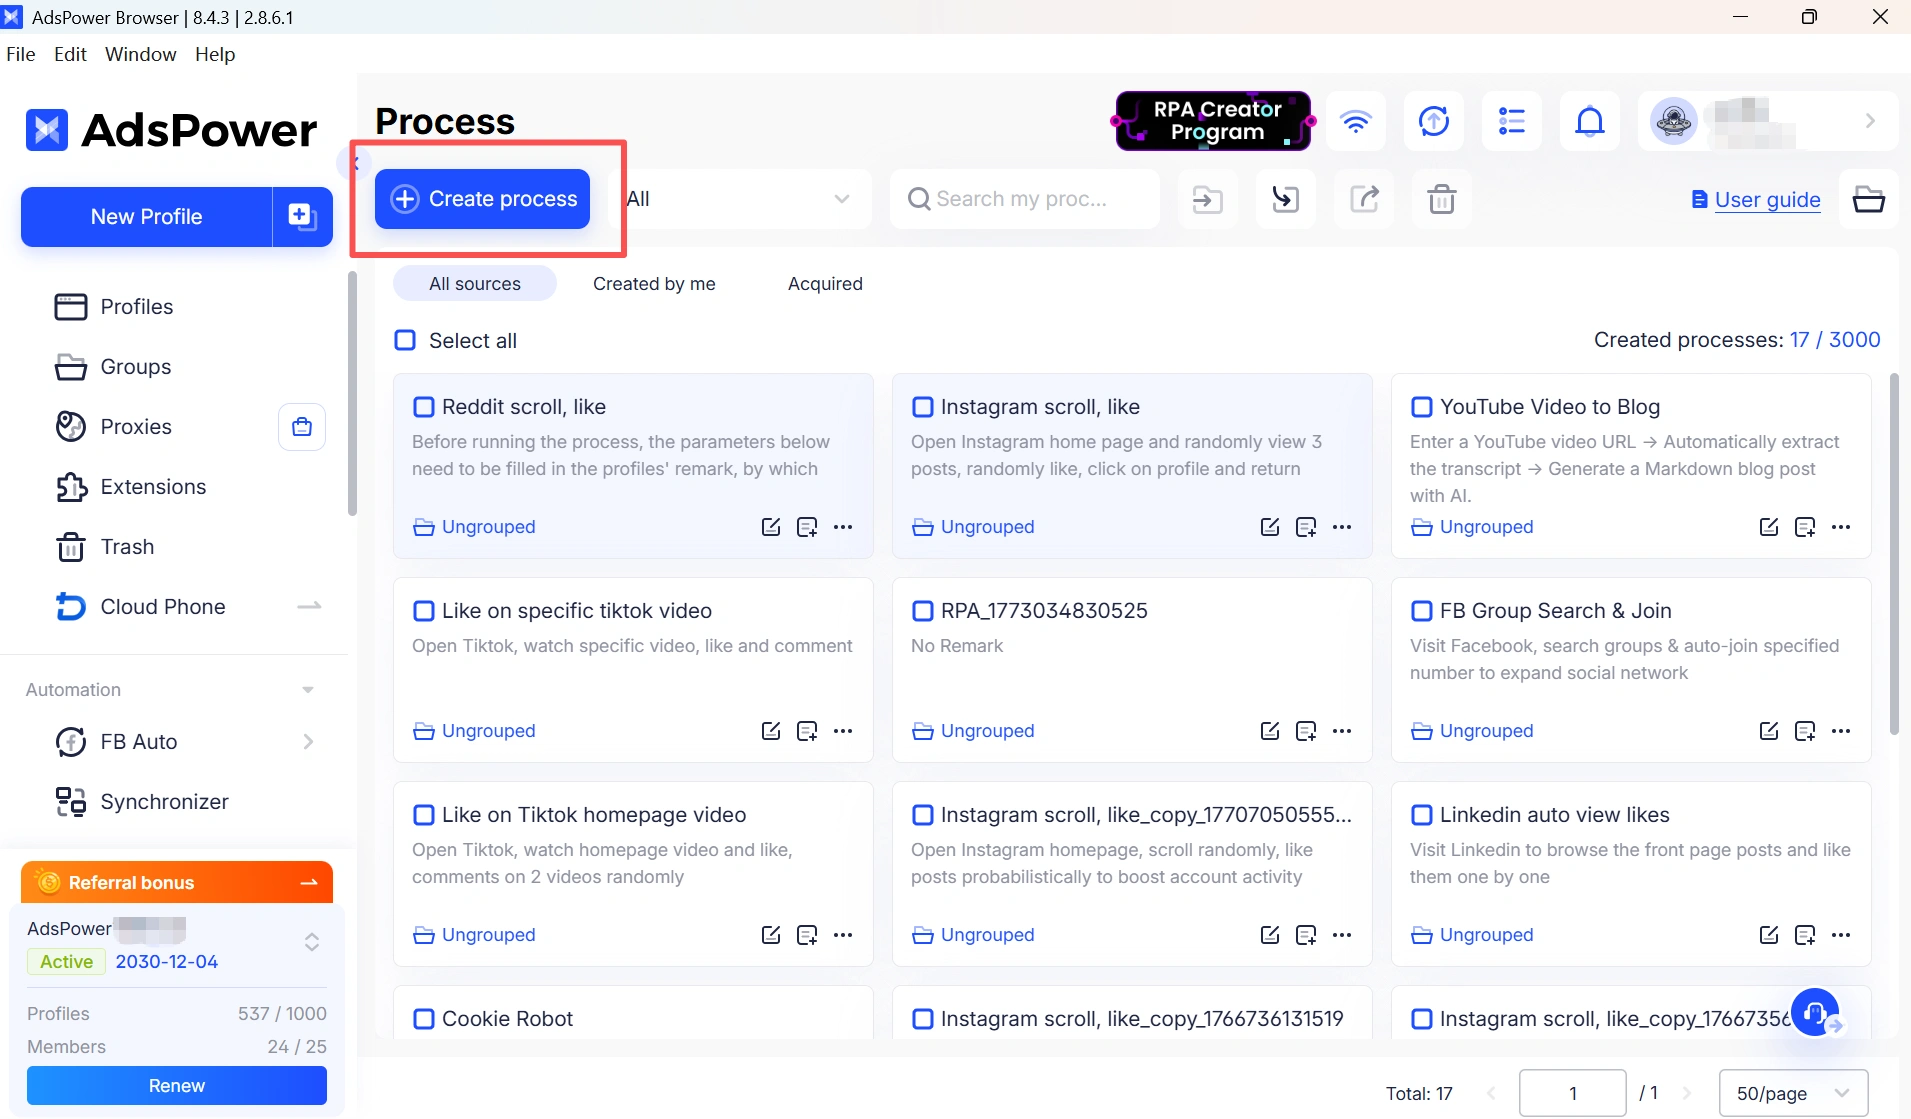The image size is (1911, 1119).
Task: Click the share process icon
Action: 1365,199
